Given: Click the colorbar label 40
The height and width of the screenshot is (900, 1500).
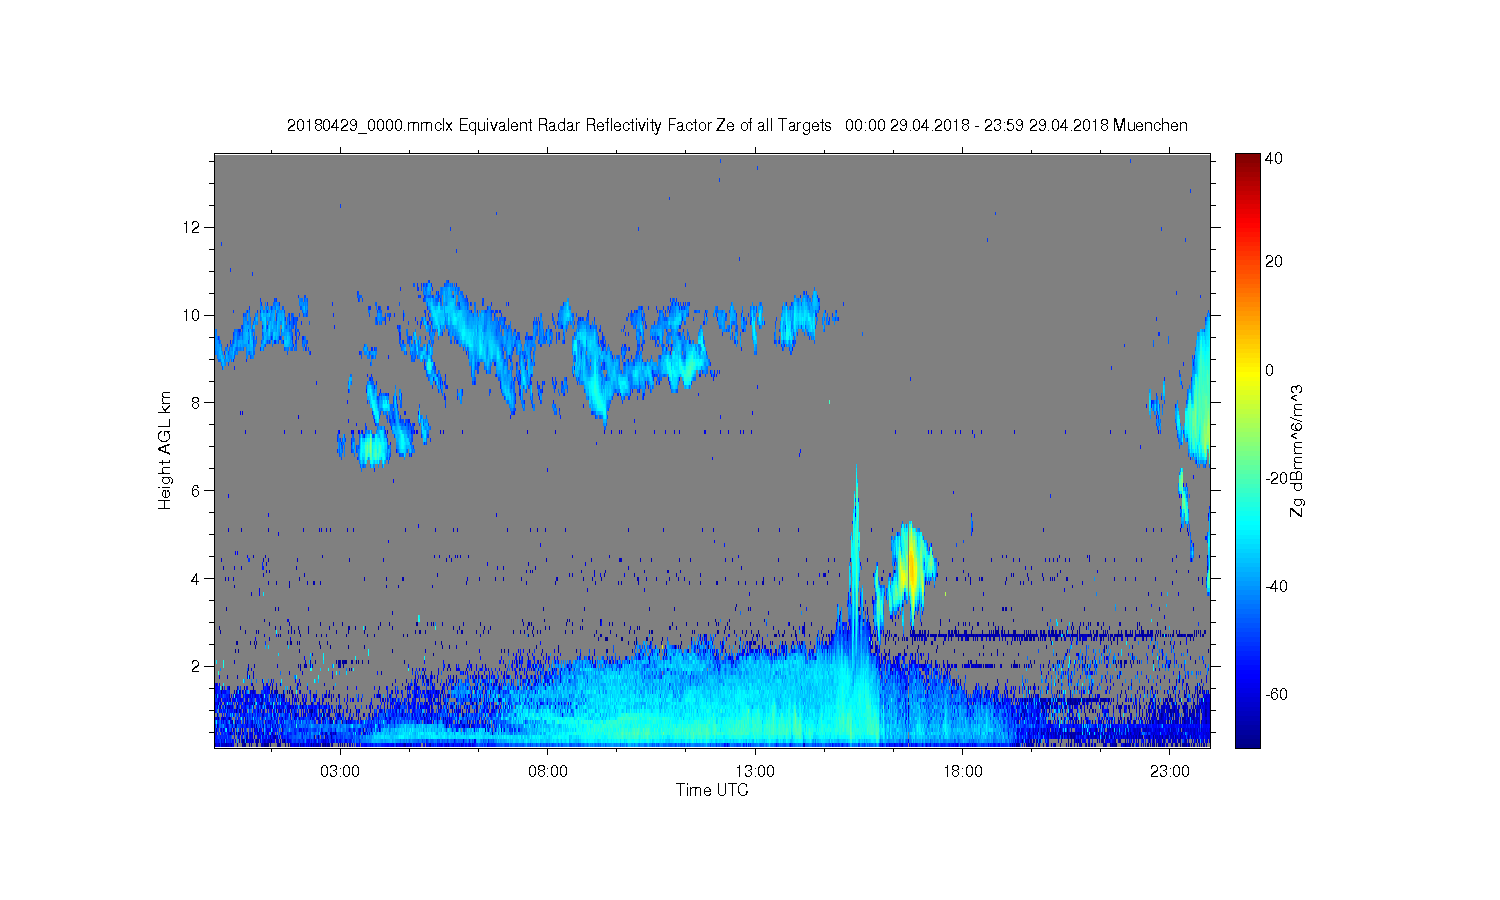Looking at the screenshot, I should click(1274, 158).
